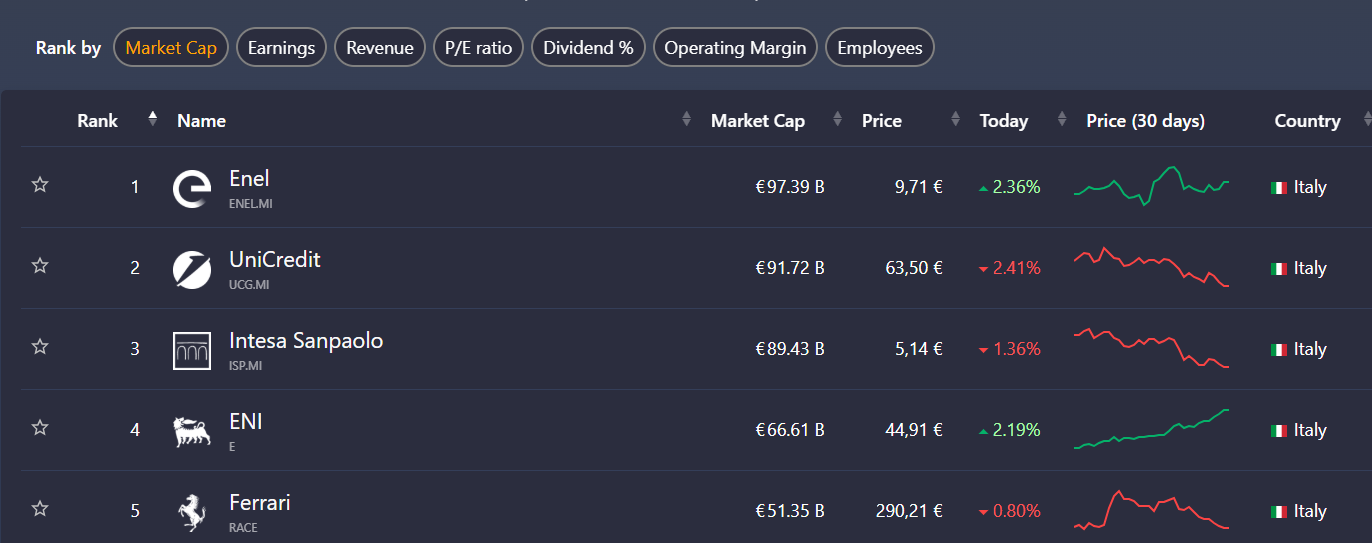Image resolution: width=1372 pixels, height=543 pixels.
Task: Sort table by Rank column arrows
Action: (x=152, y=119)
